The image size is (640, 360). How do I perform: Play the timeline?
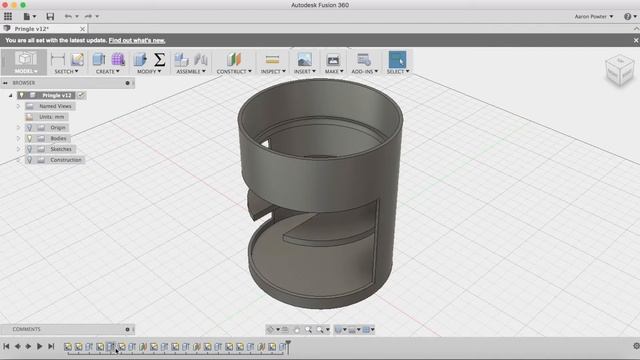(40, 346)
